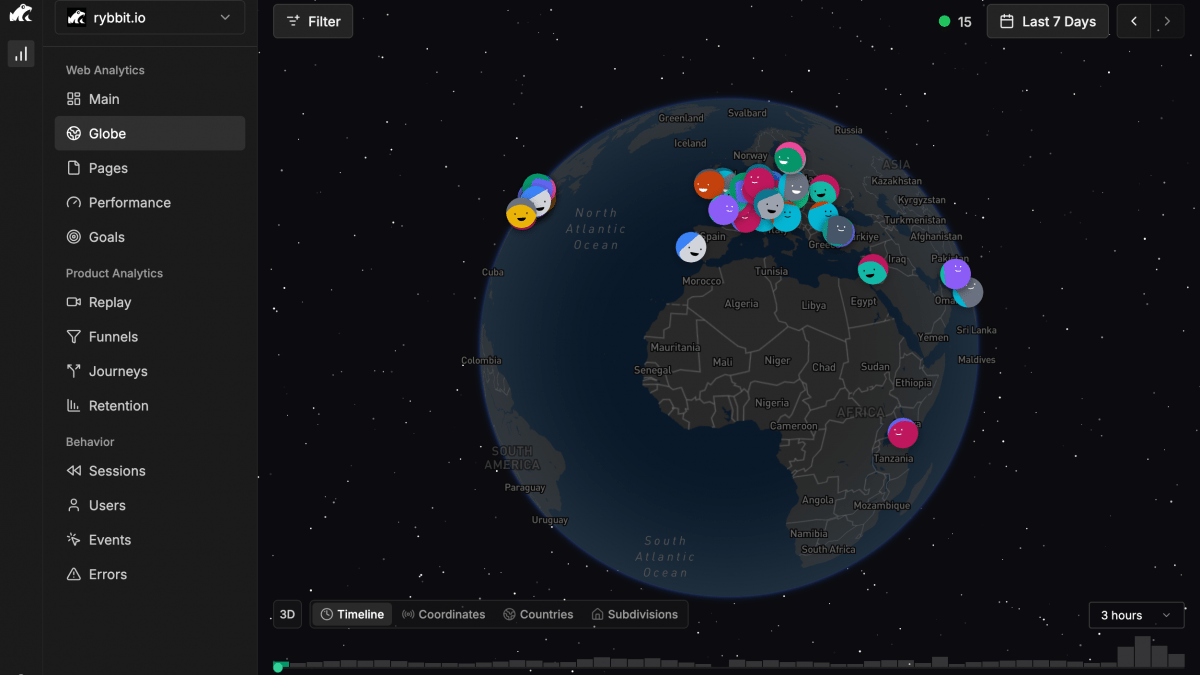Open the 3 hours interval dropdown

point(1136,615)
